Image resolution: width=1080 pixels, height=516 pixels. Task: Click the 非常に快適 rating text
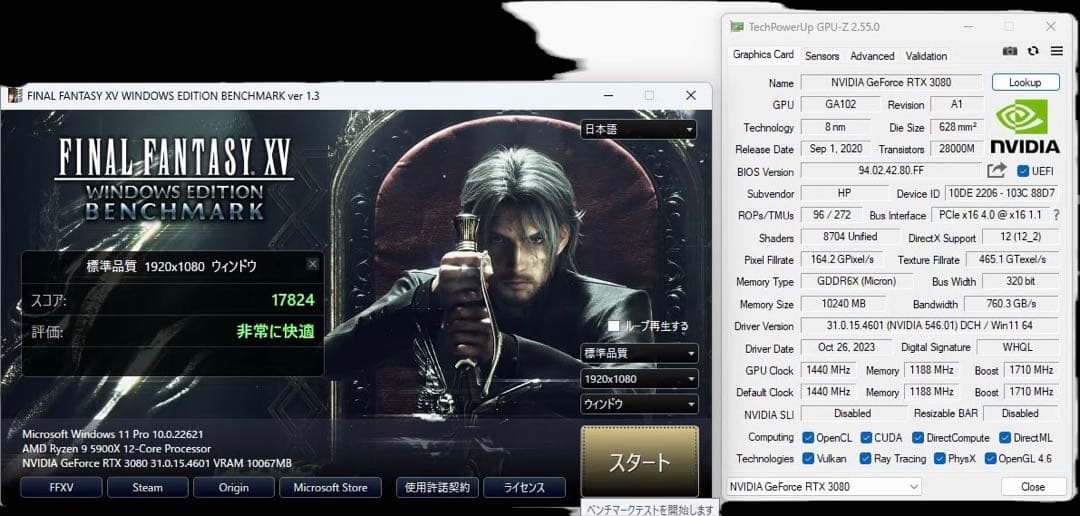click(276, 331)
